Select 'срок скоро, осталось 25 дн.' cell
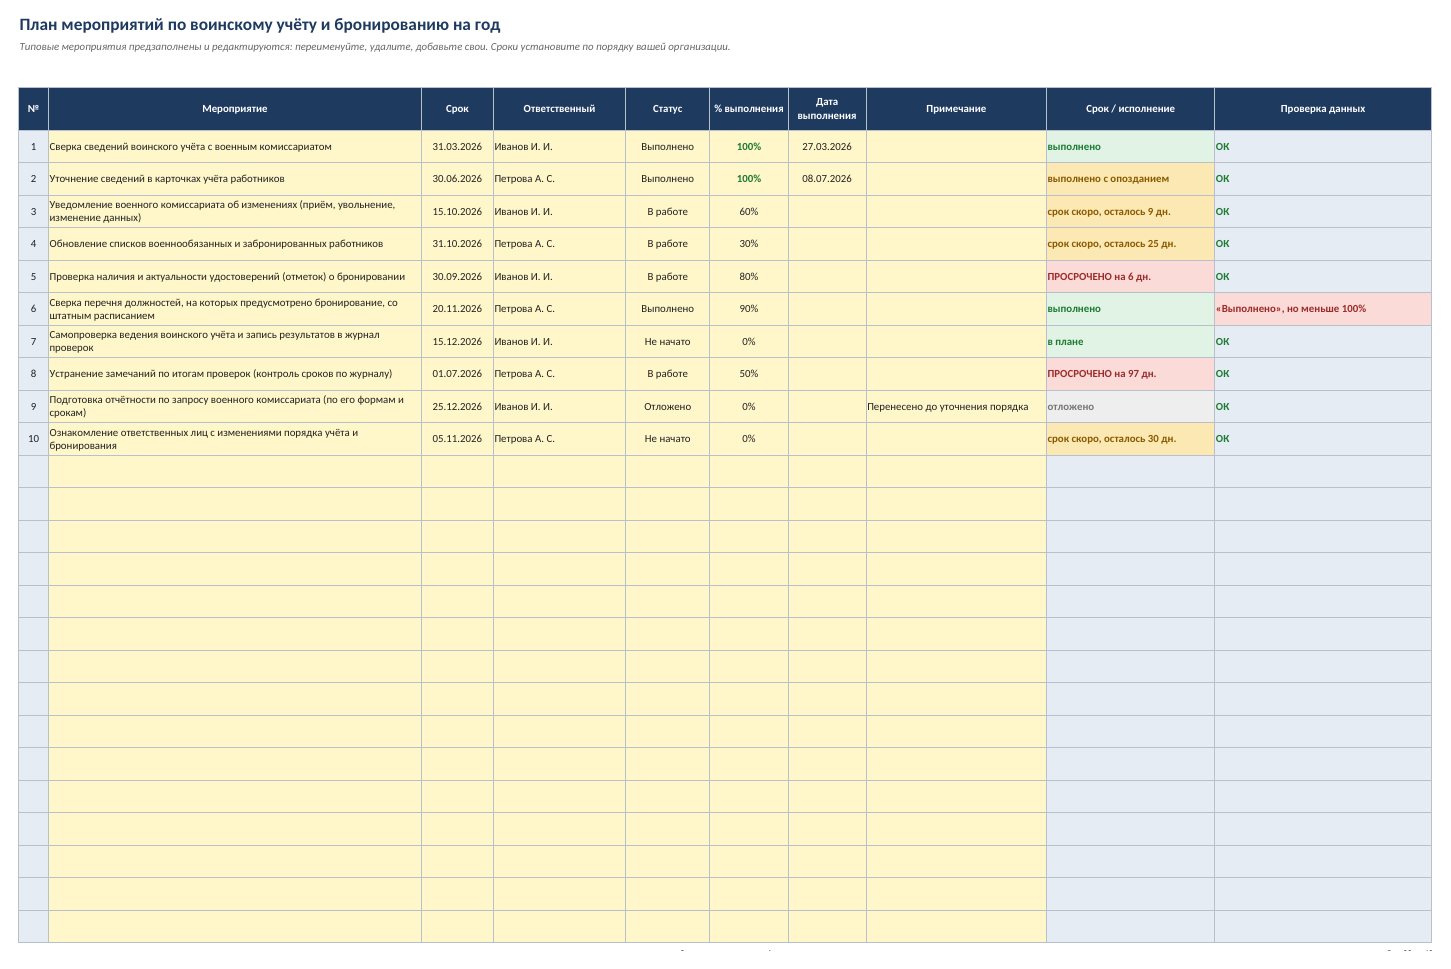1451x969 pixels. coord(1130,244)
